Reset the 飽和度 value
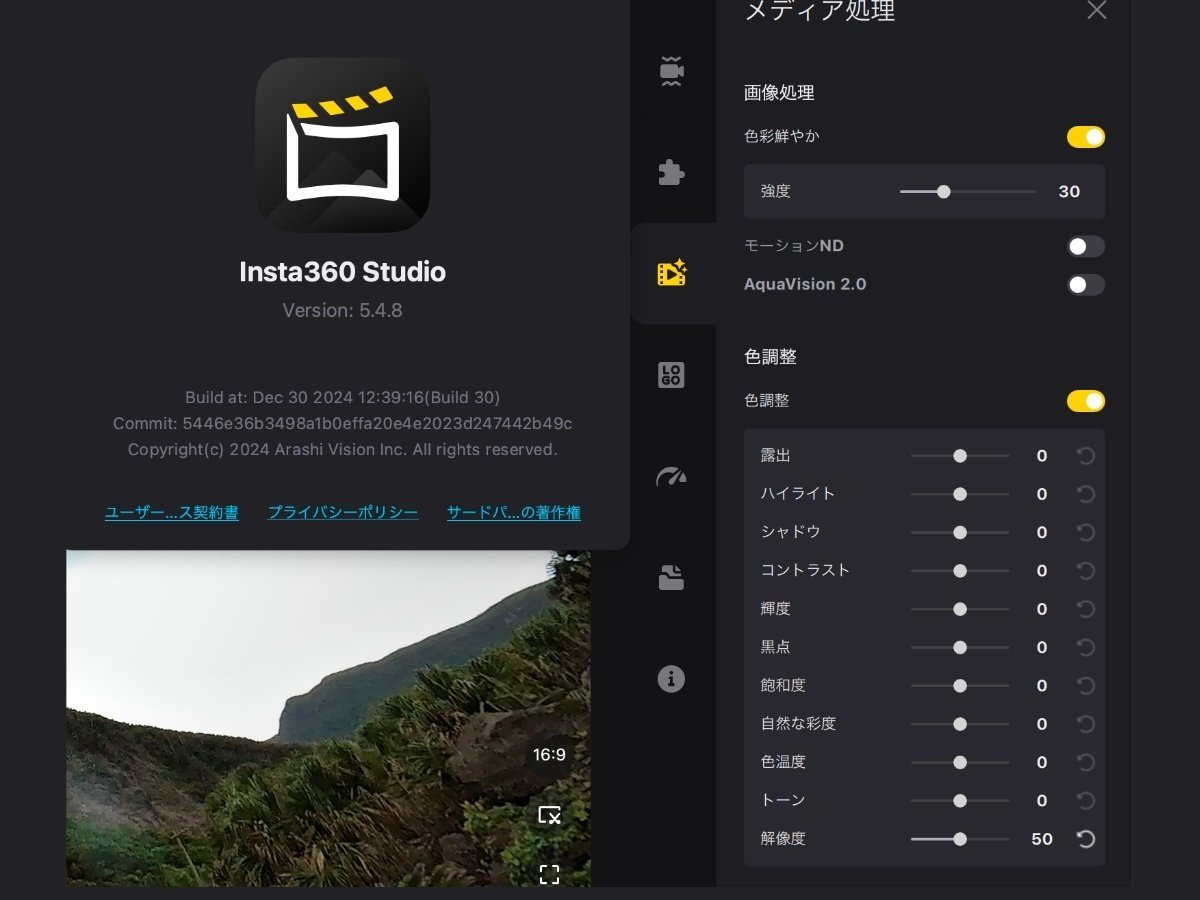This screenshot has width=1200, height=900. pos(1086,686)
